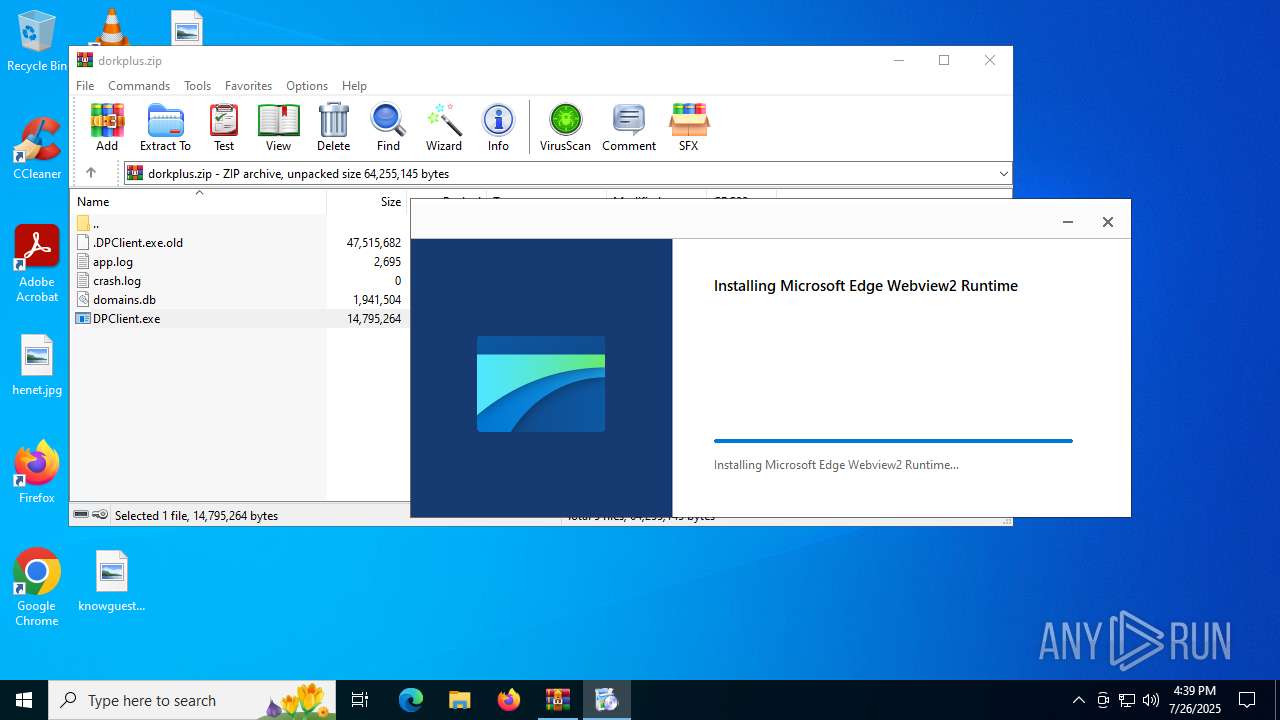Select domains.db file
Image resolution: width=1280 pixels, height=720 pixels.
click(238, 299)
